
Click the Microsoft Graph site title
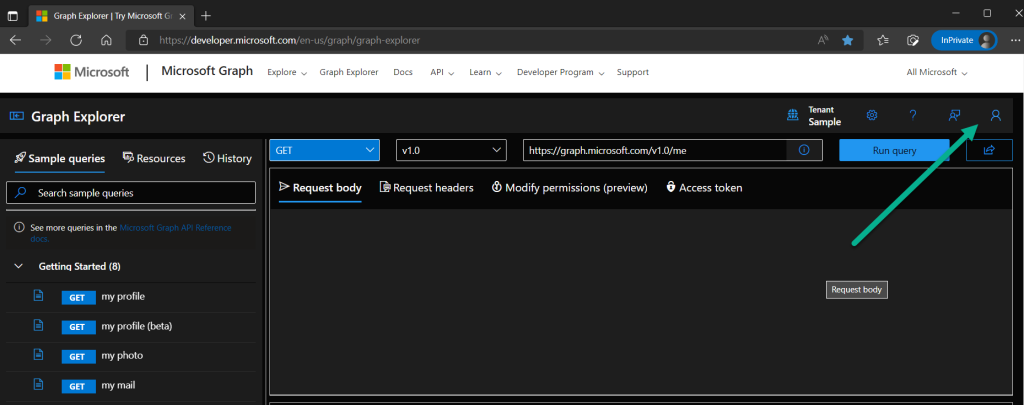click(x=207, y=71)
